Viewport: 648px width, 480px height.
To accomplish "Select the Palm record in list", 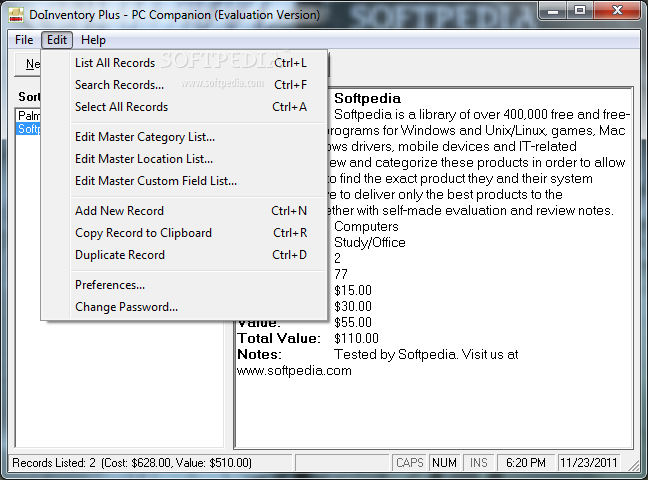I will tap(29, 115).
